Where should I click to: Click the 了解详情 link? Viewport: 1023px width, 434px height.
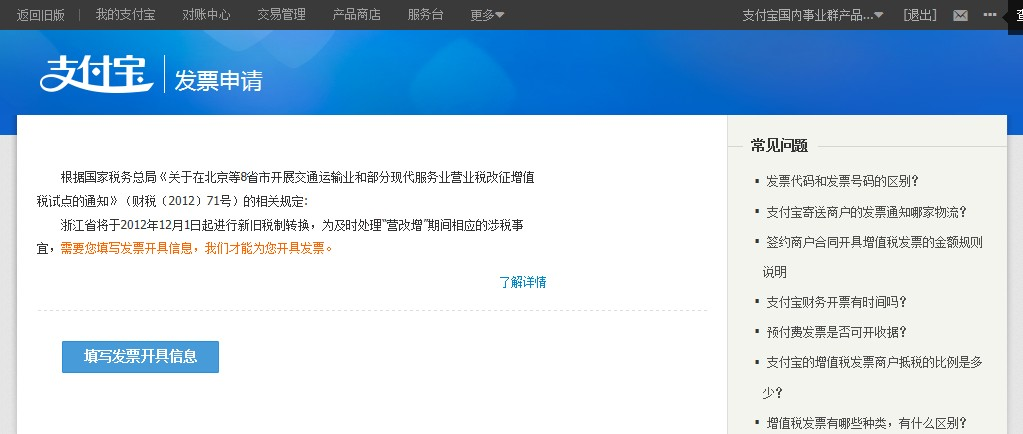click(523, 282)
